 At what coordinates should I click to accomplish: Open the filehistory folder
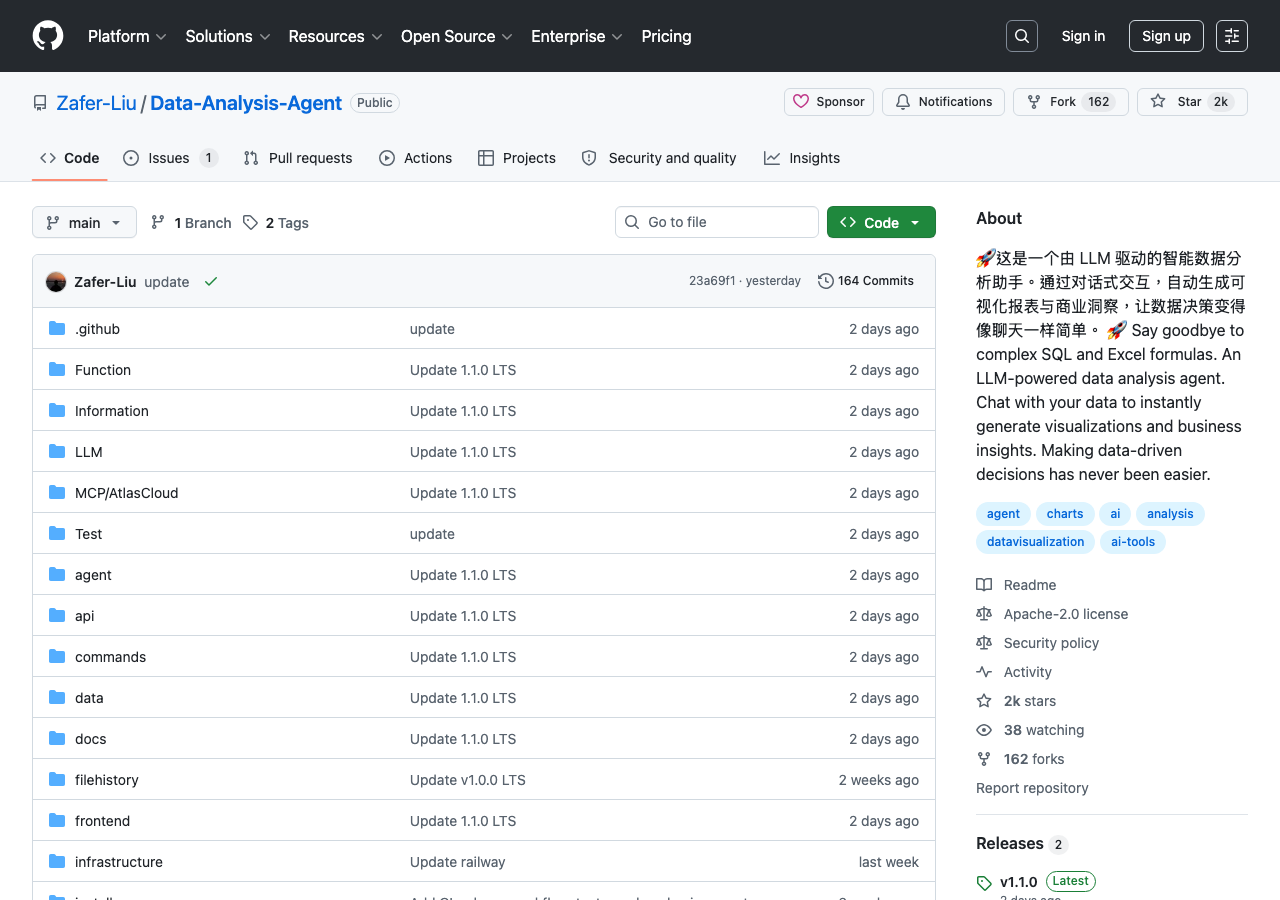[107, 780]
